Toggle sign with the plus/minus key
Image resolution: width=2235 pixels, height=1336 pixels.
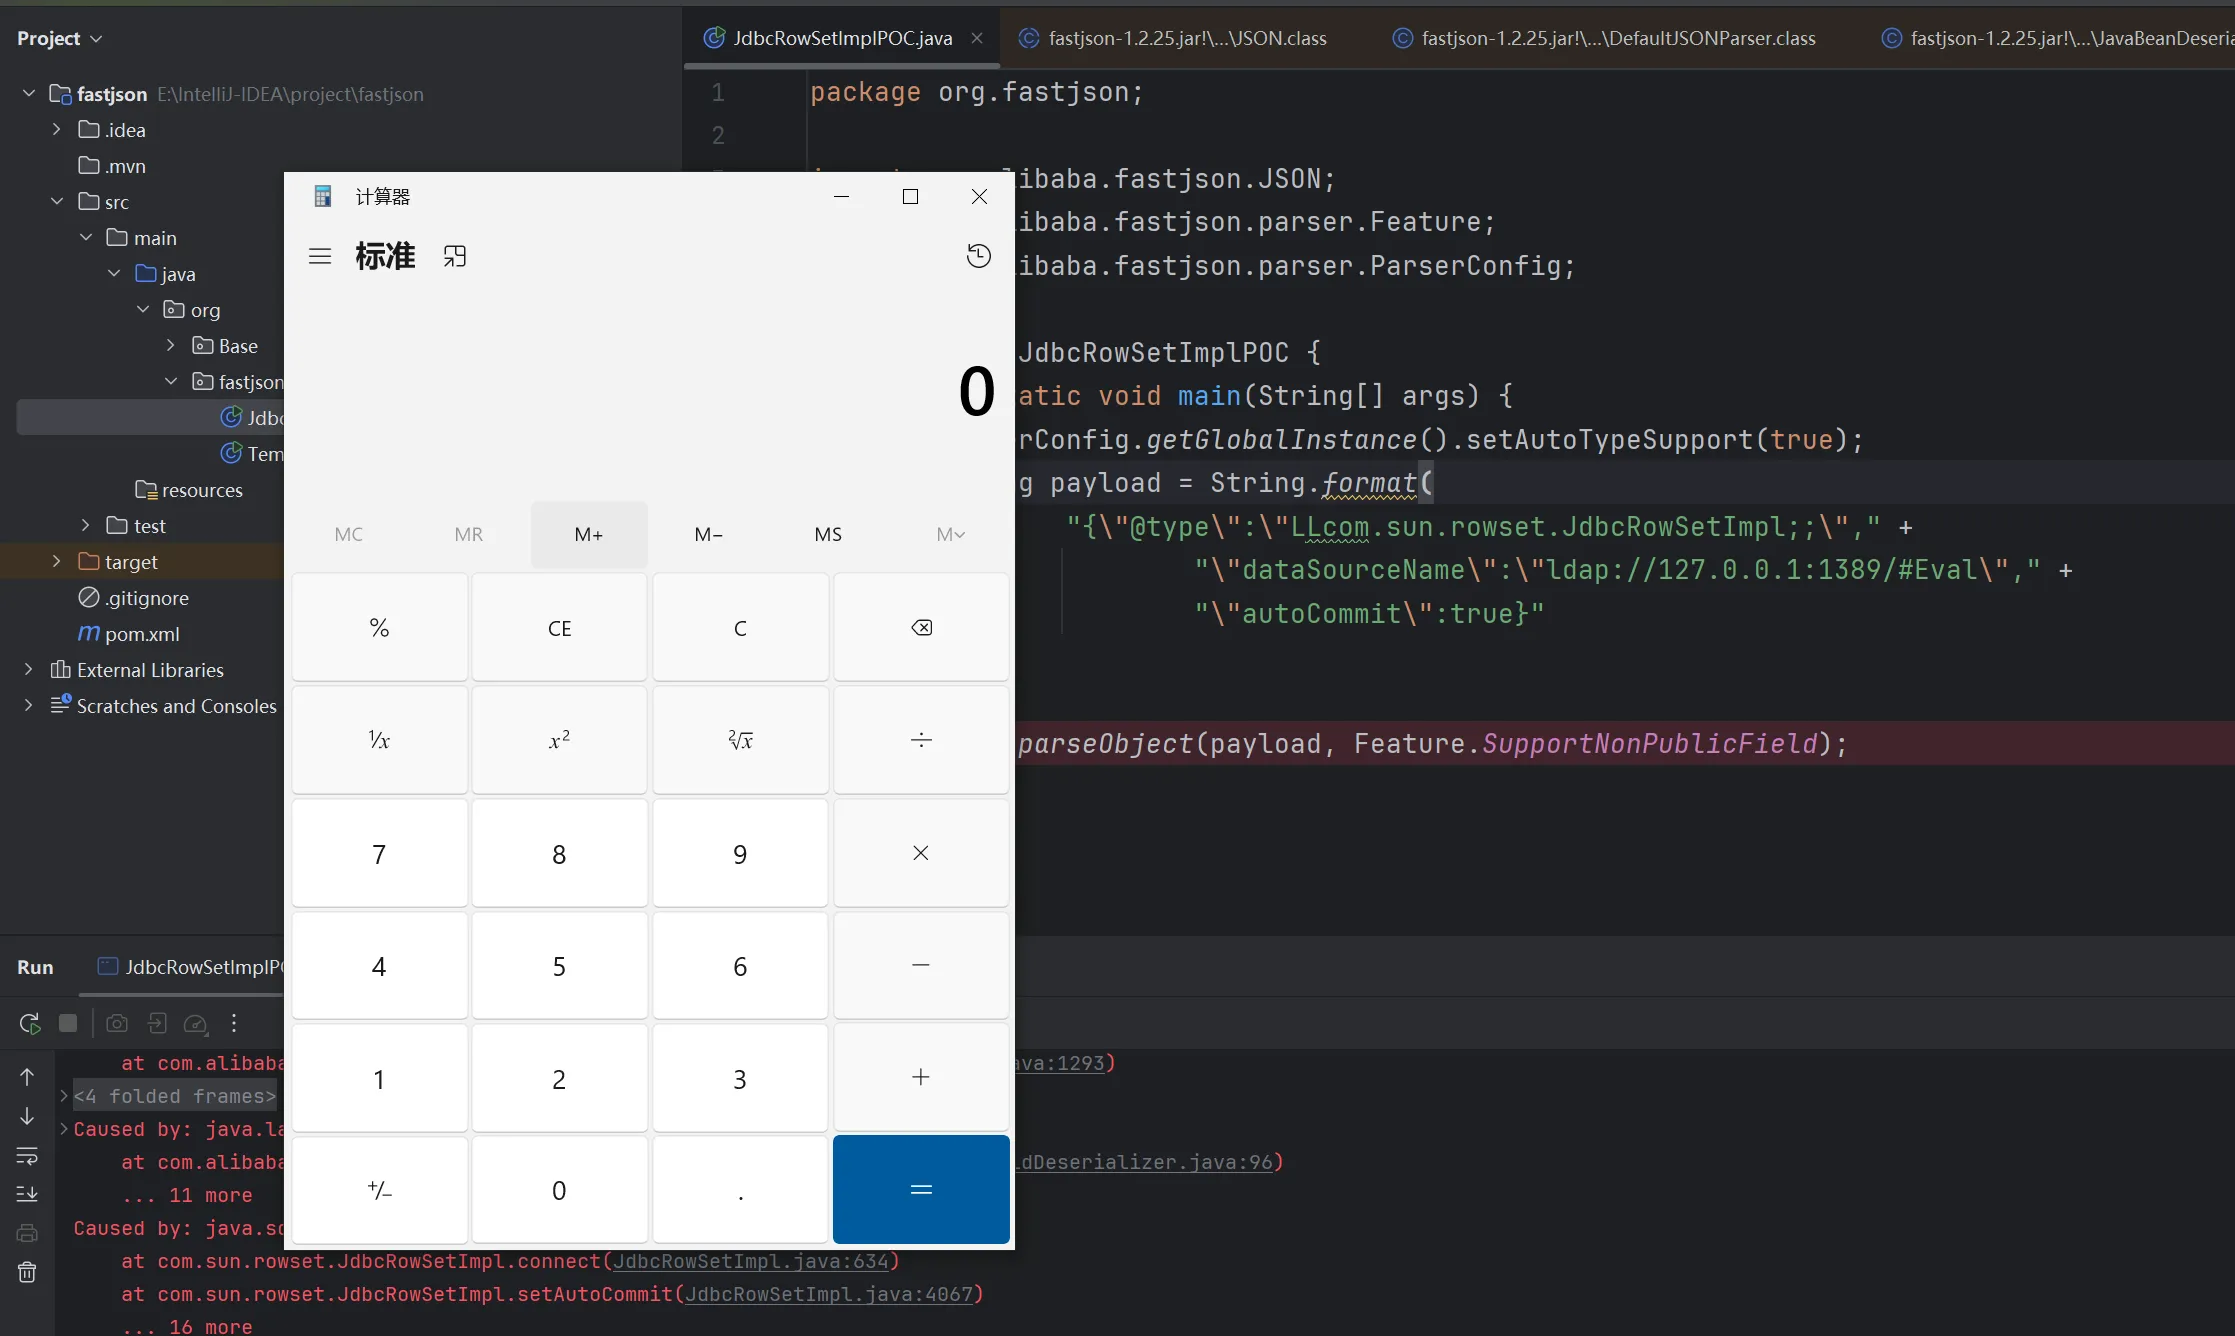click(379, 1190)
